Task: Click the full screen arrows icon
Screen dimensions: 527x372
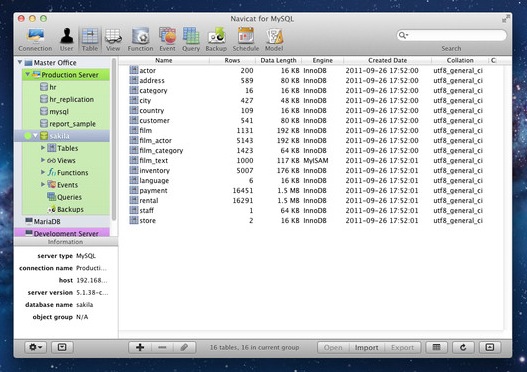Action: 505,19
